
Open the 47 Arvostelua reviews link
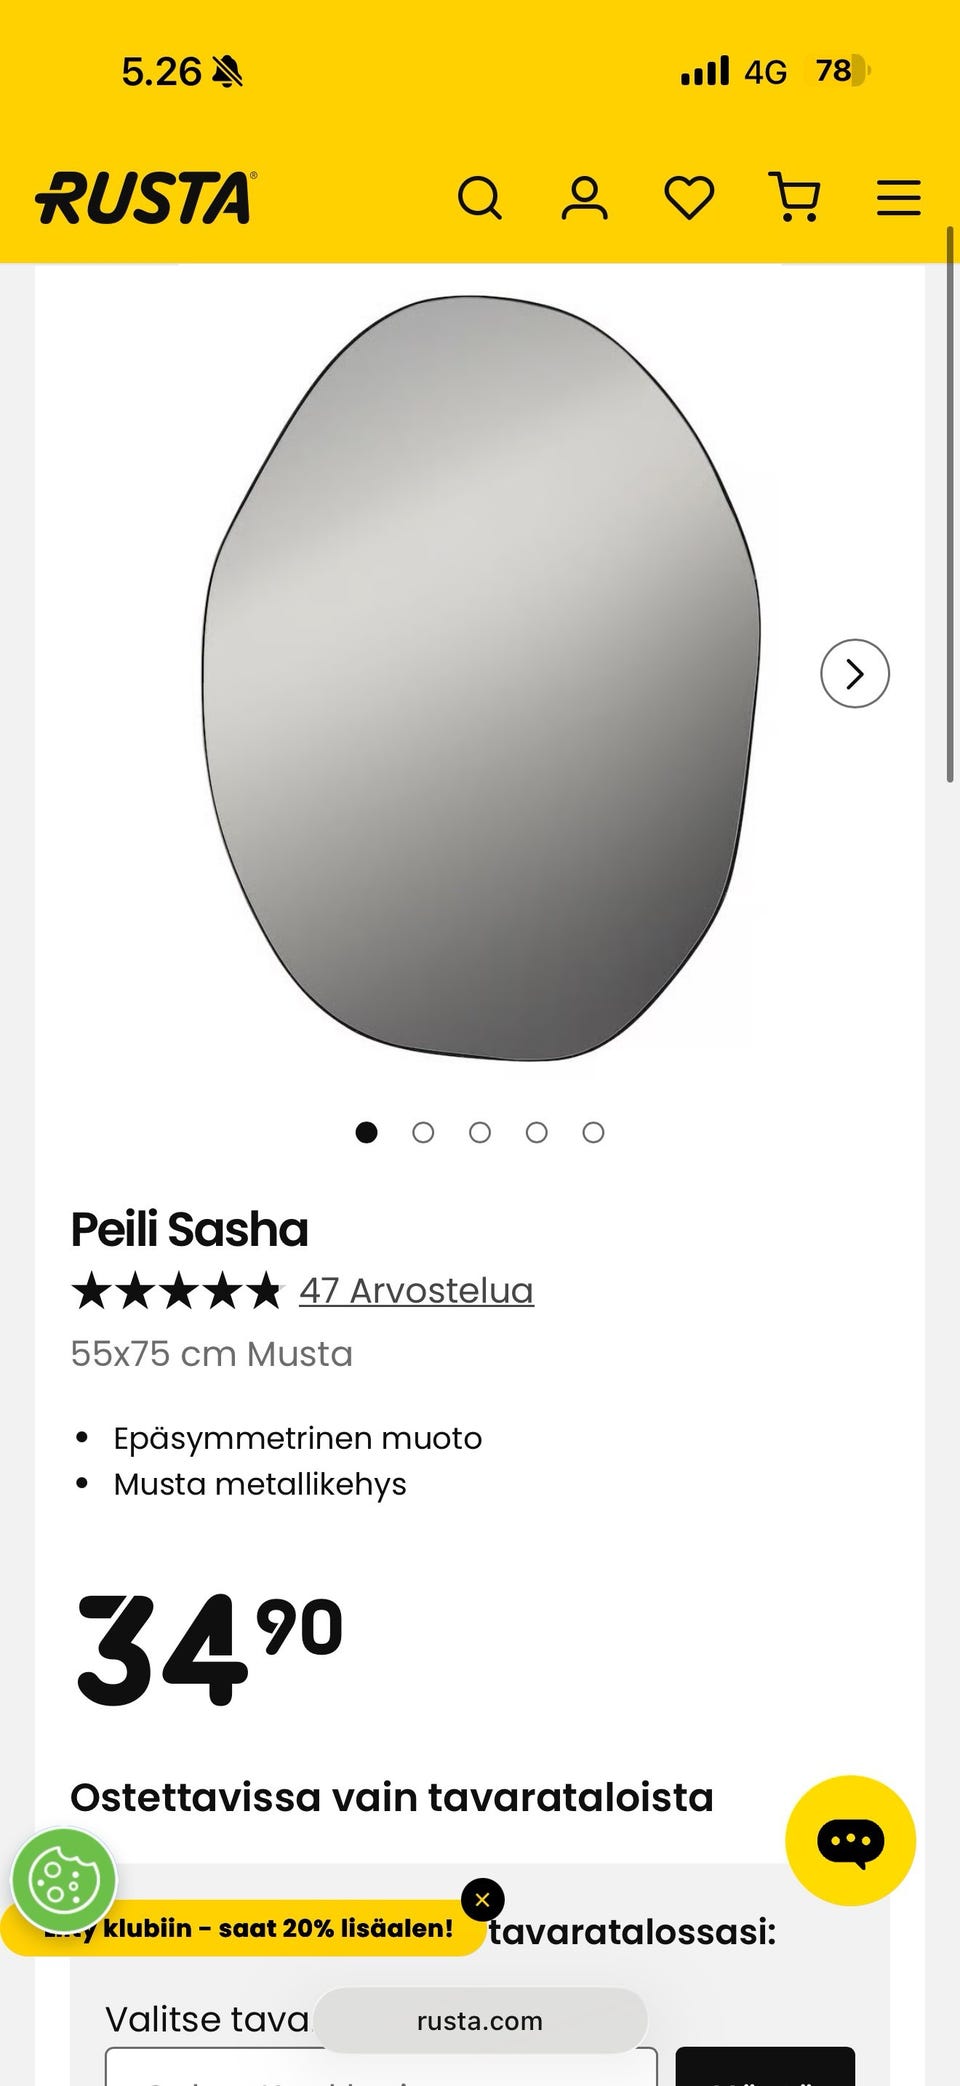[416, 1291]
